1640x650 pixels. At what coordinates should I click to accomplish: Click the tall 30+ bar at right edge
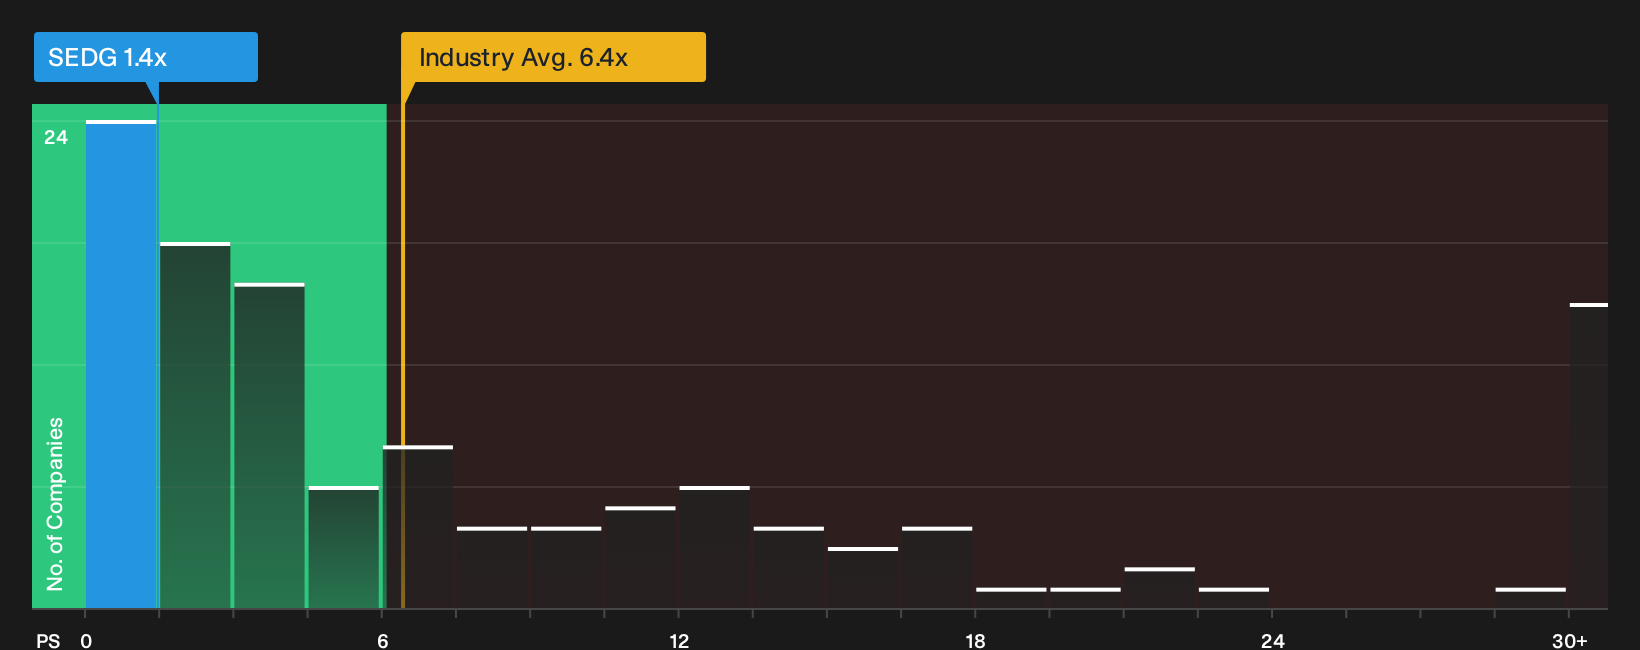tap(1589, 456)
